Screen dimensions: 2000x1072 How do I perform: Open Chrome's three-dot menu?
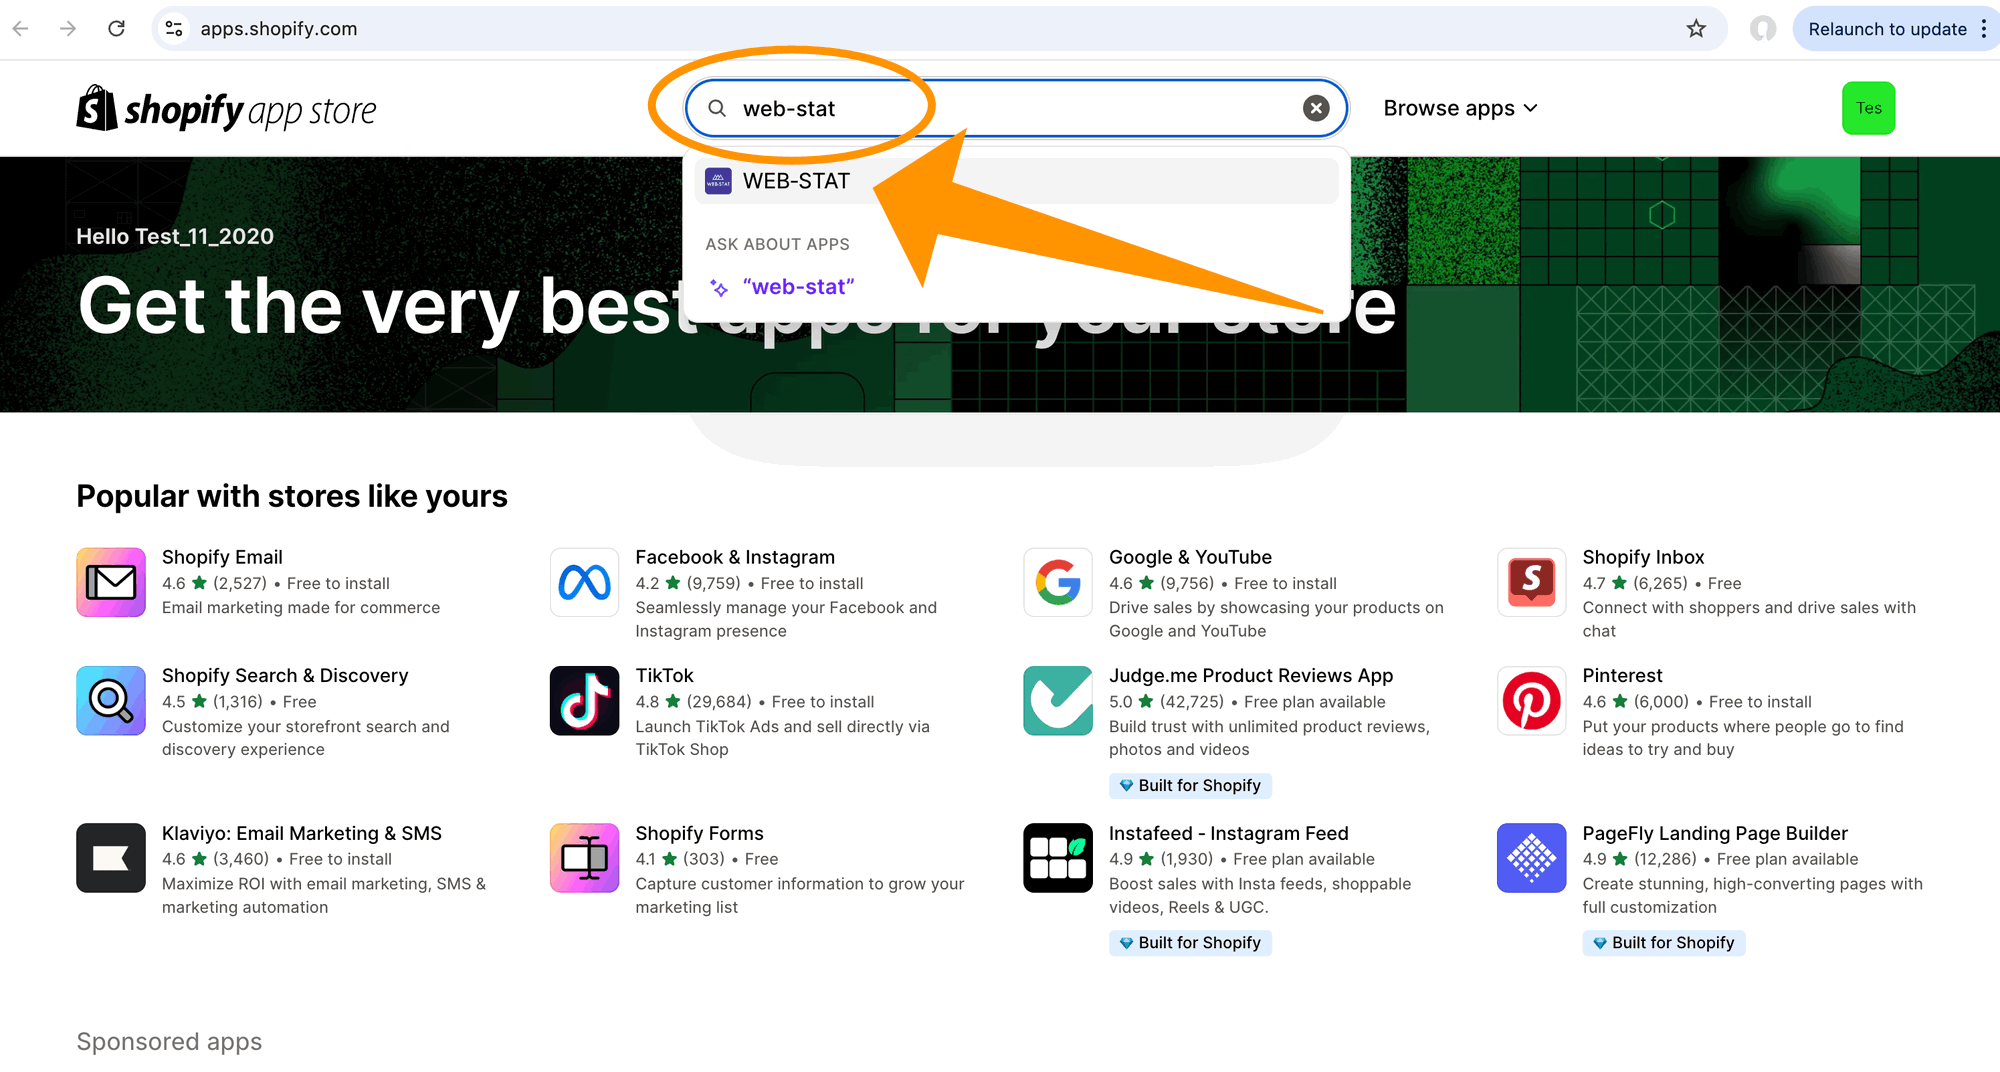[1984, 29]
